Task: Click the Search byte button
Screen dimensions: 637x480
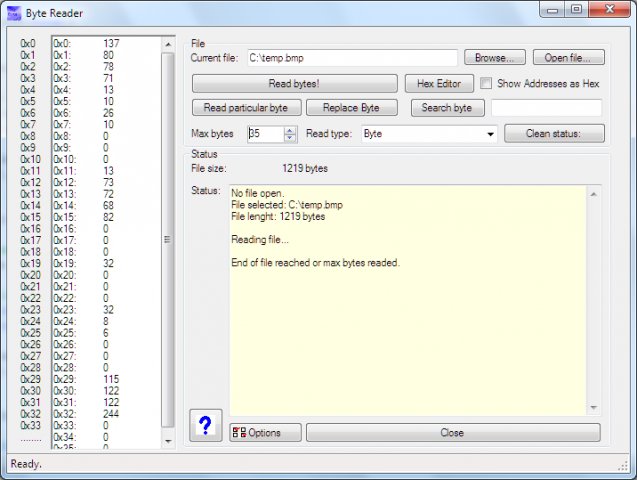Action: point(448,108)
